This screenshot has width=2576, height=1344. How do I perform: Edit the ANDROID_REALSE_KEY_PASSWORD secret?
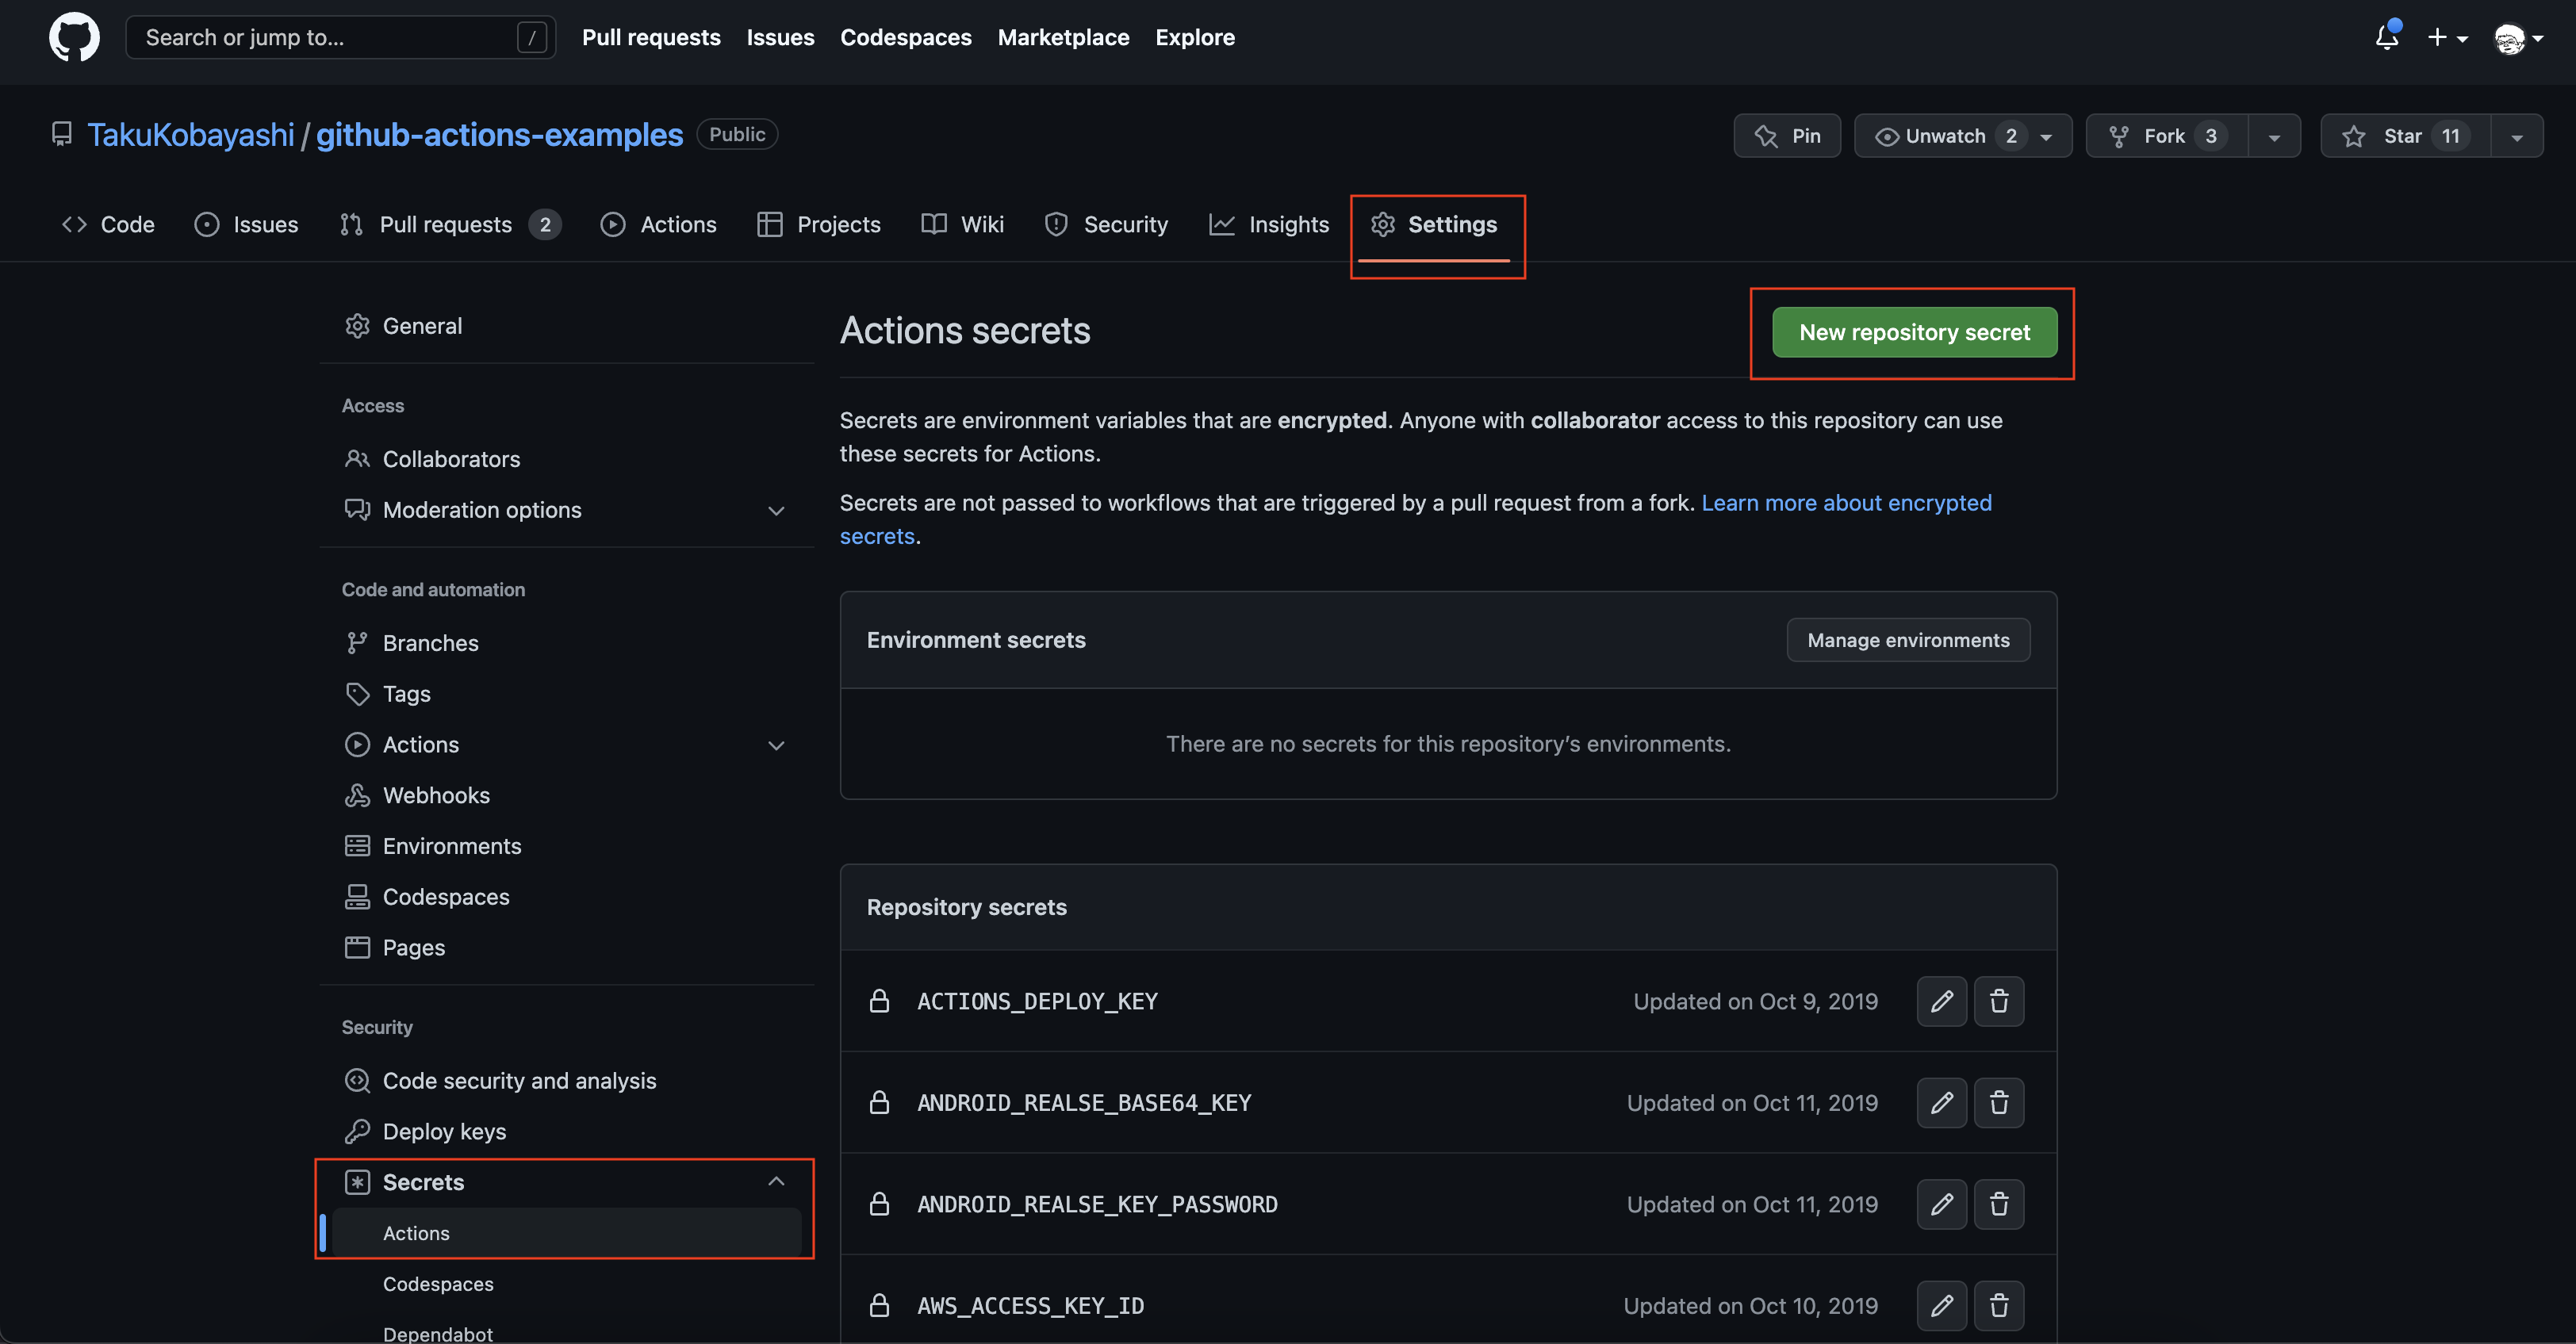point(1942,1204)
